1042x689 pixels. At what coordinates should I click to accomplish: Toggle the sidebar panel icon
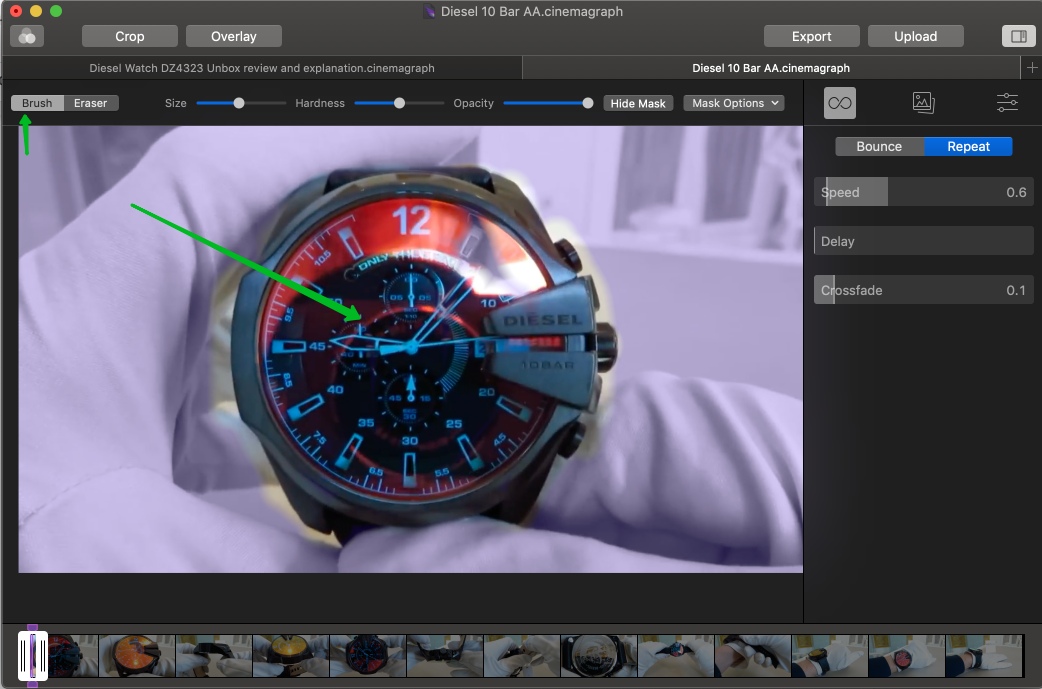tap(1018, 37)
